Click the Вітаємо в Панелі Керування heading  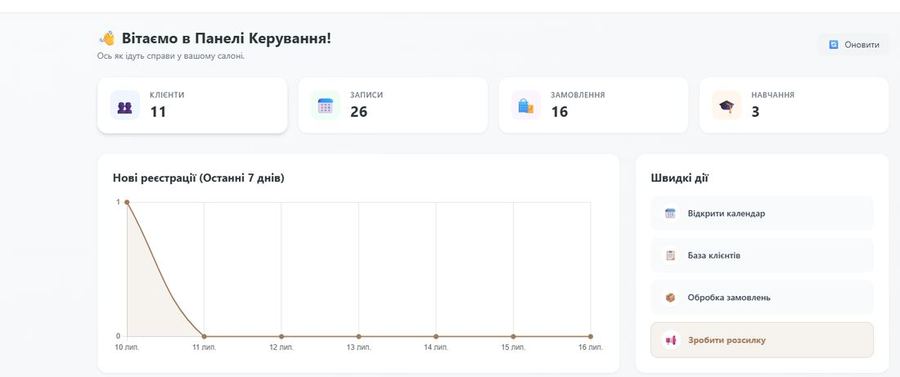pyautogui.click(x=226, y=39)
